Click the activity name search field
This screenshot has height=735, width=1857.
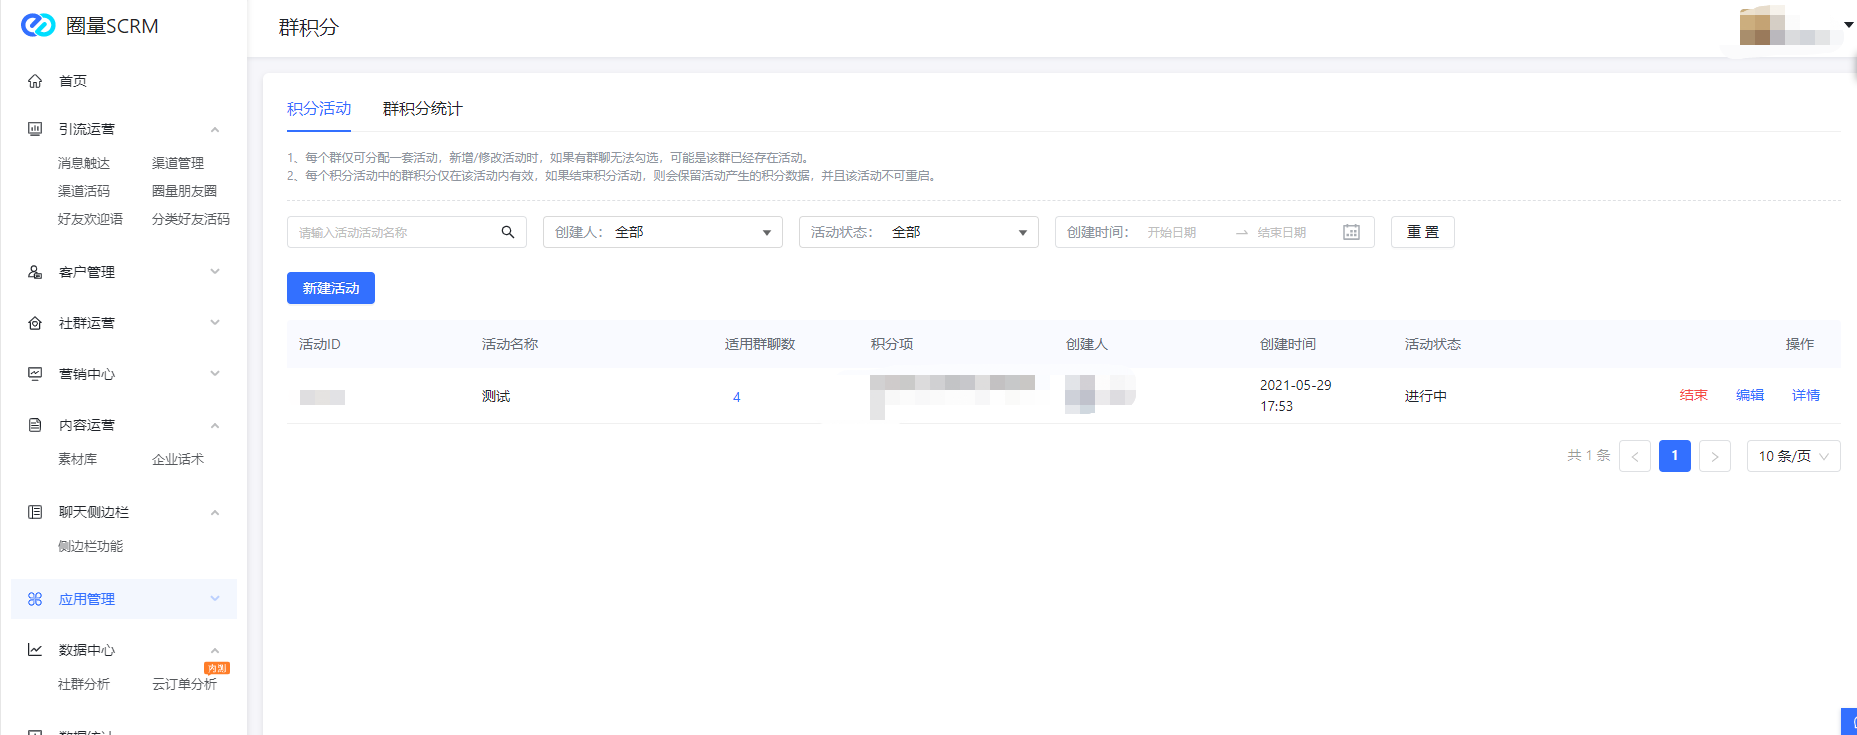pos(395,232)
